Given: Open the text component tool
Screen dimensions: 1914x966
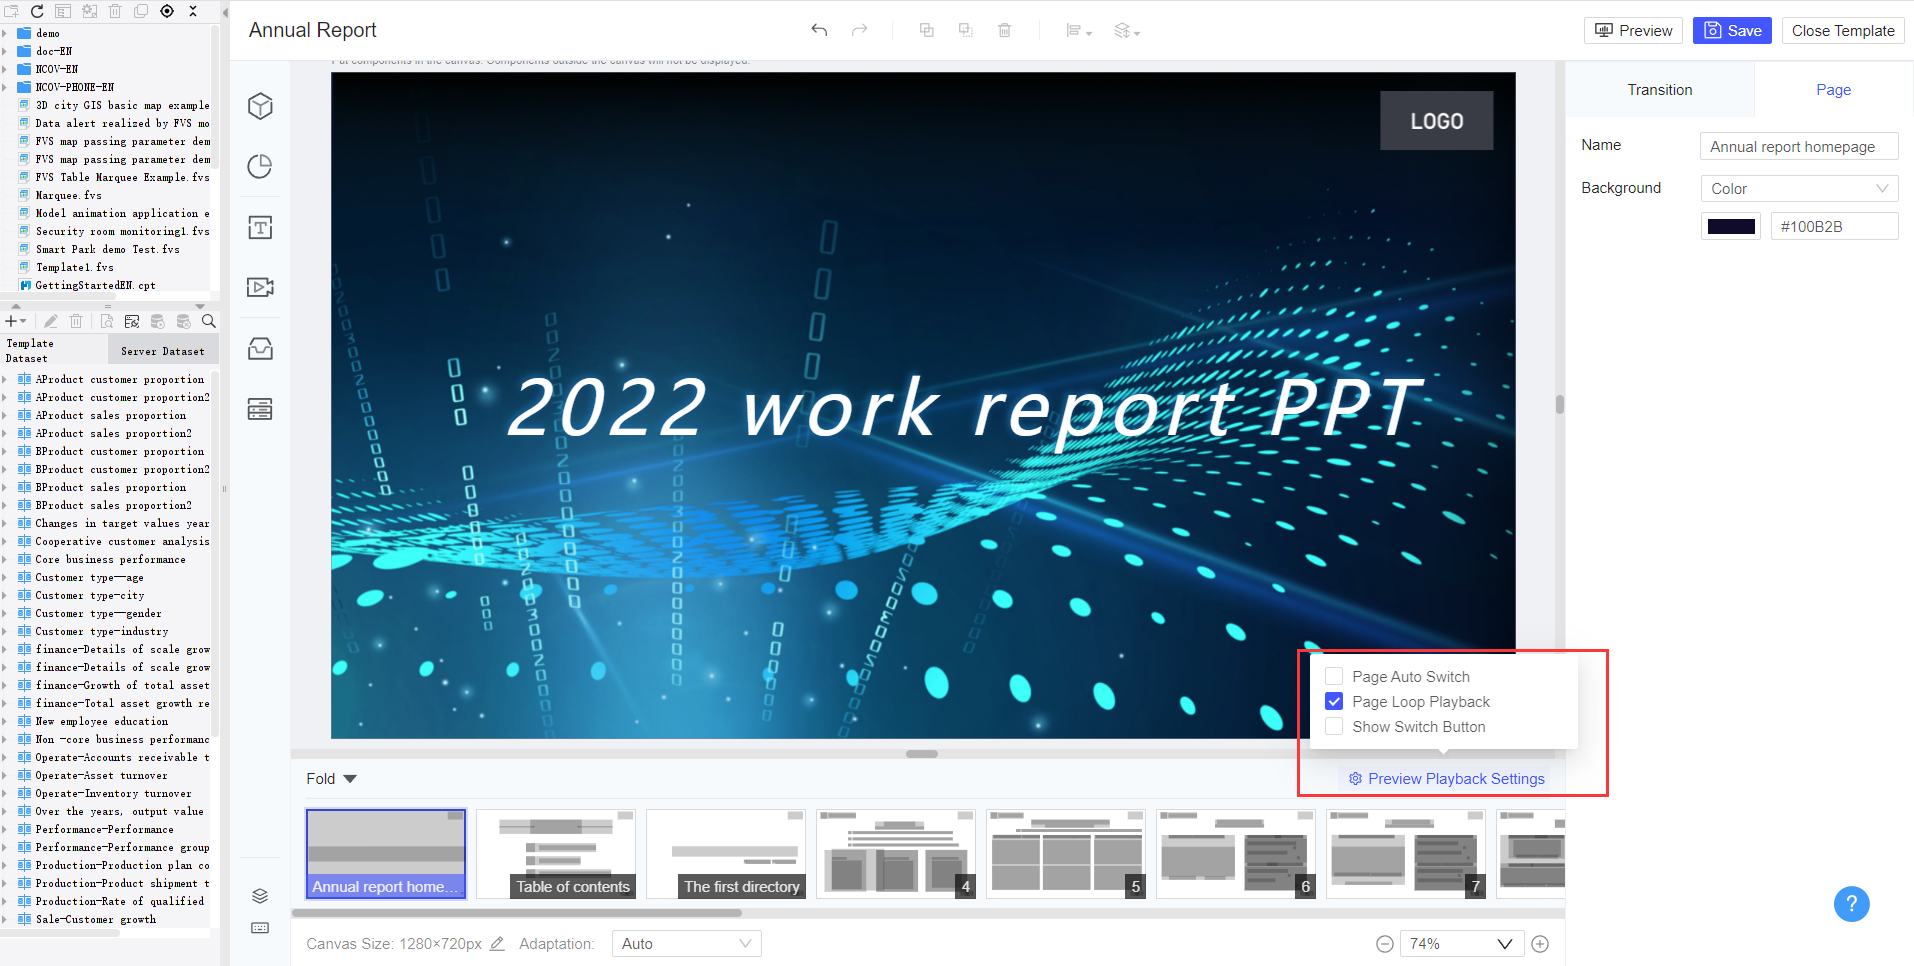Looking at the screenshot, I should (x=260, y=227).
